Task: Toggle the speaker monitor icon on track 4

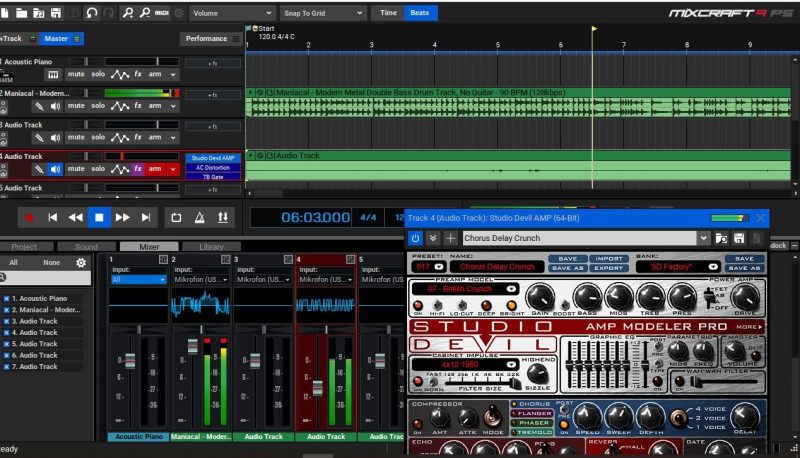Action: pos(55,169)
